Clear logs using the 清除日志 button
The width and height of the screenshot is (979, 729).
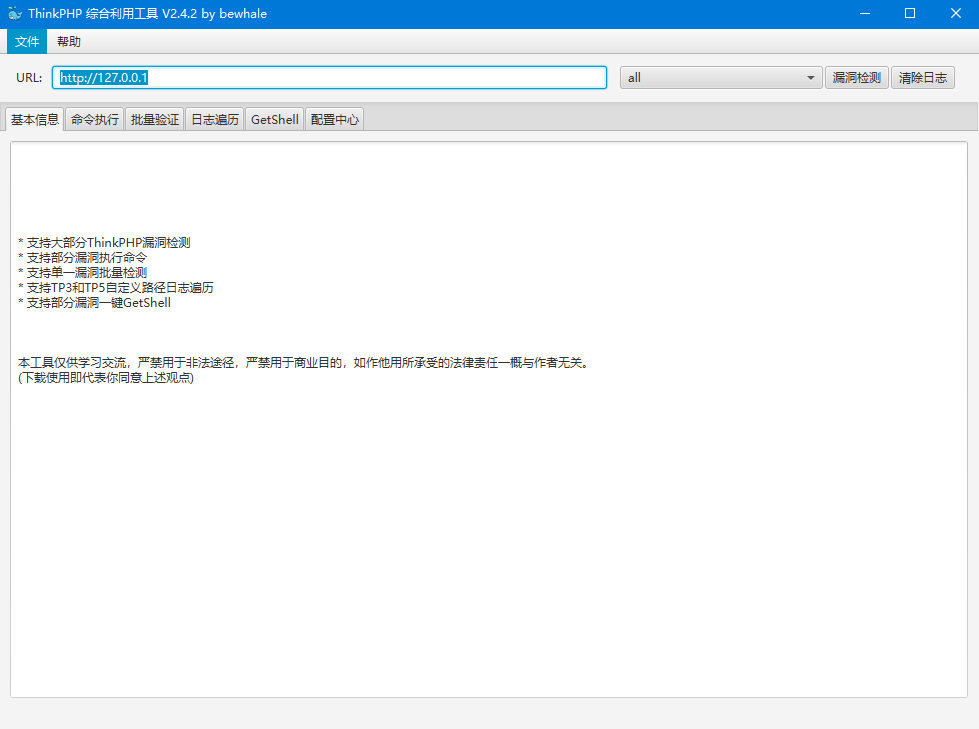coord(922,77)
